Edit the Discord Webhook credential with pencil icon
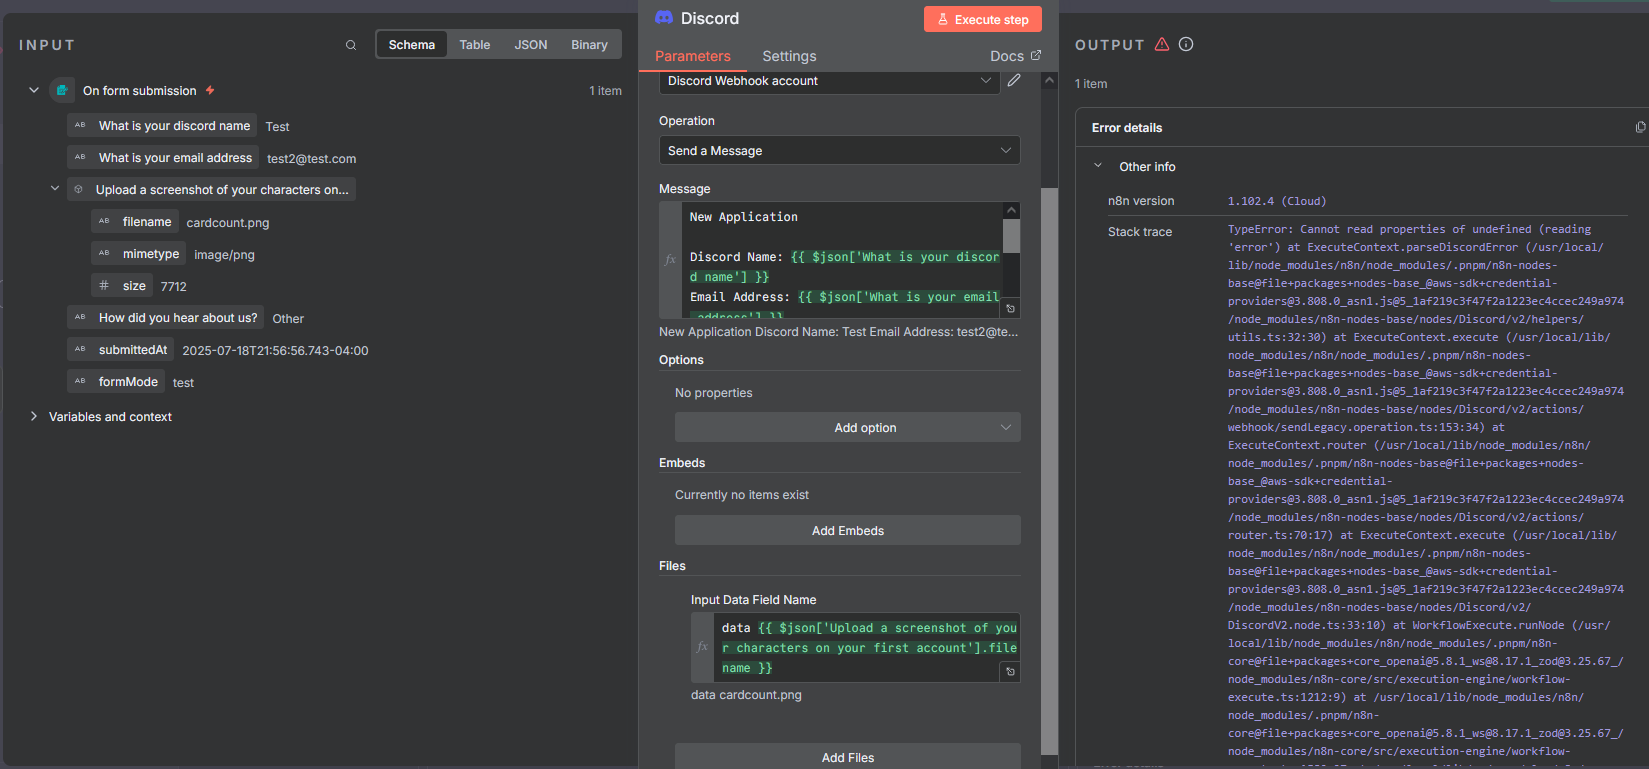The width and height of the screenshot is (1649, 769). pyautogui.click(x=1014, y=80)
